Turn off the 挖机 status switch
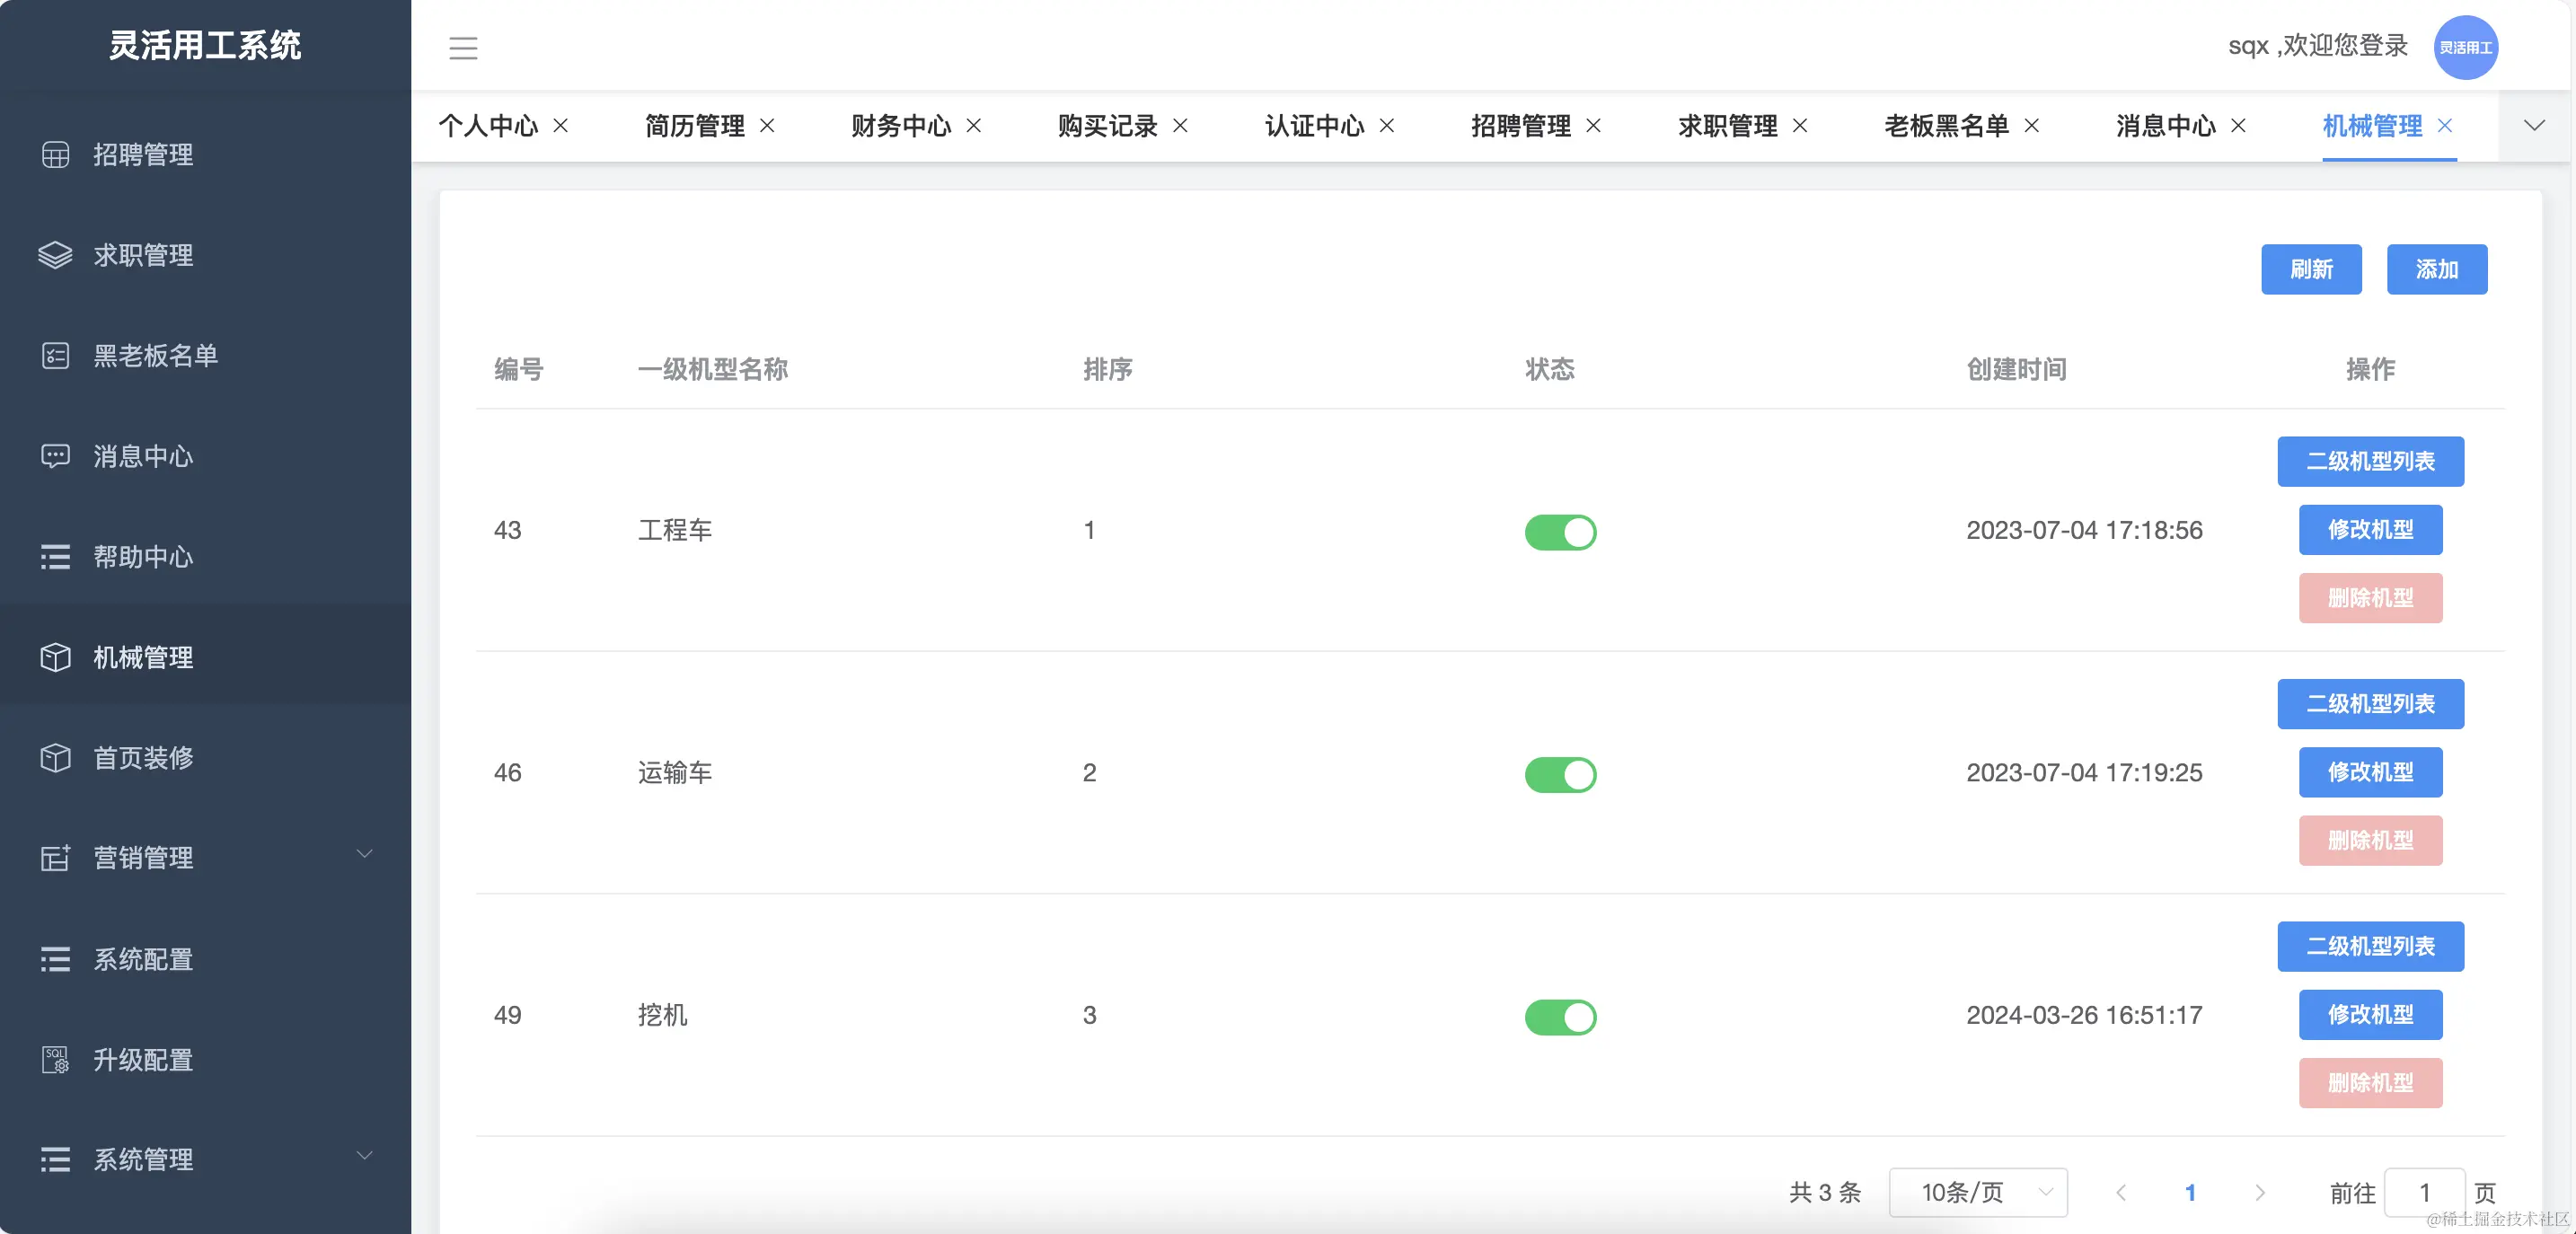This screenshot has width=2576, height=1234. click(1560, 1017)
